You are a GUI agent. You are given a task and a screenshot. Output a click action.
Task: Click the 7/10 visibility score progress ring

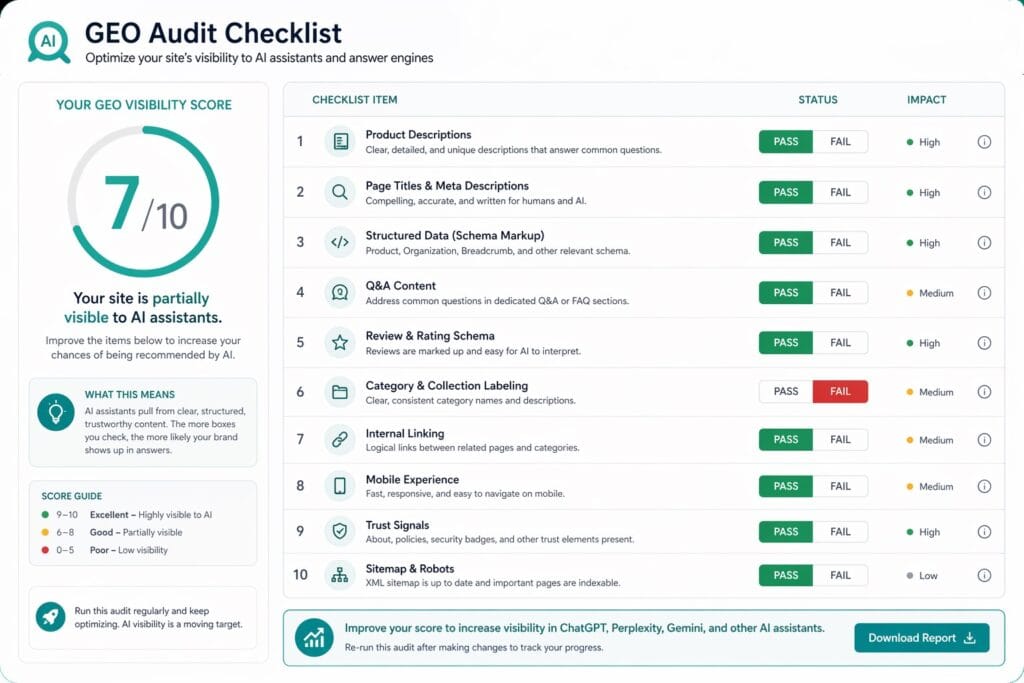pos(143,200)
